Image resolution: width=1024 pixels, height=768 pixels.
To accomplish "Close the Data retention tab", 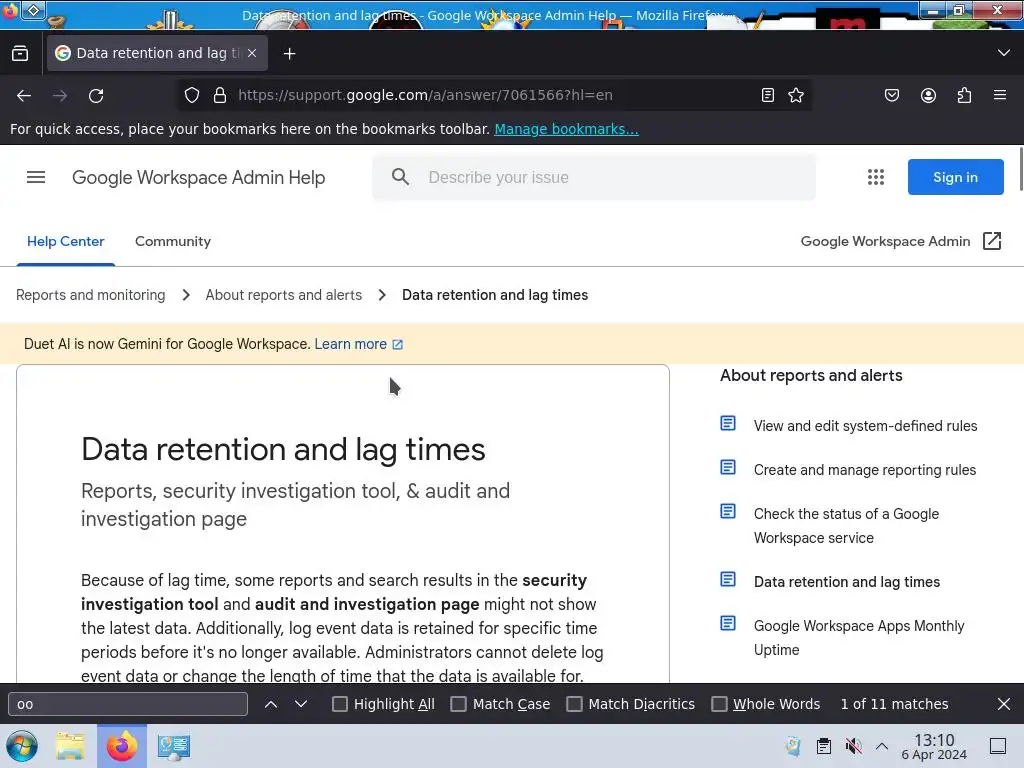I will [x=252, y=54].
